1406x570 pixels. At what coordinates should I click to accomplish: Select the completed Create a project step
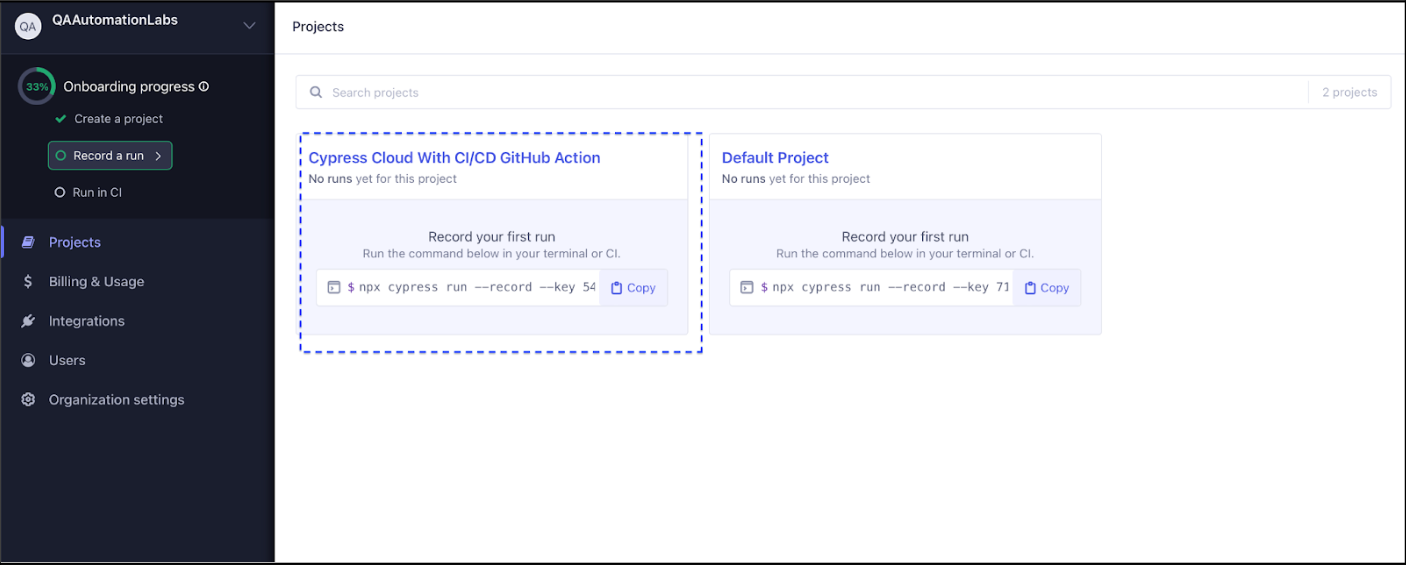[118, 119]
